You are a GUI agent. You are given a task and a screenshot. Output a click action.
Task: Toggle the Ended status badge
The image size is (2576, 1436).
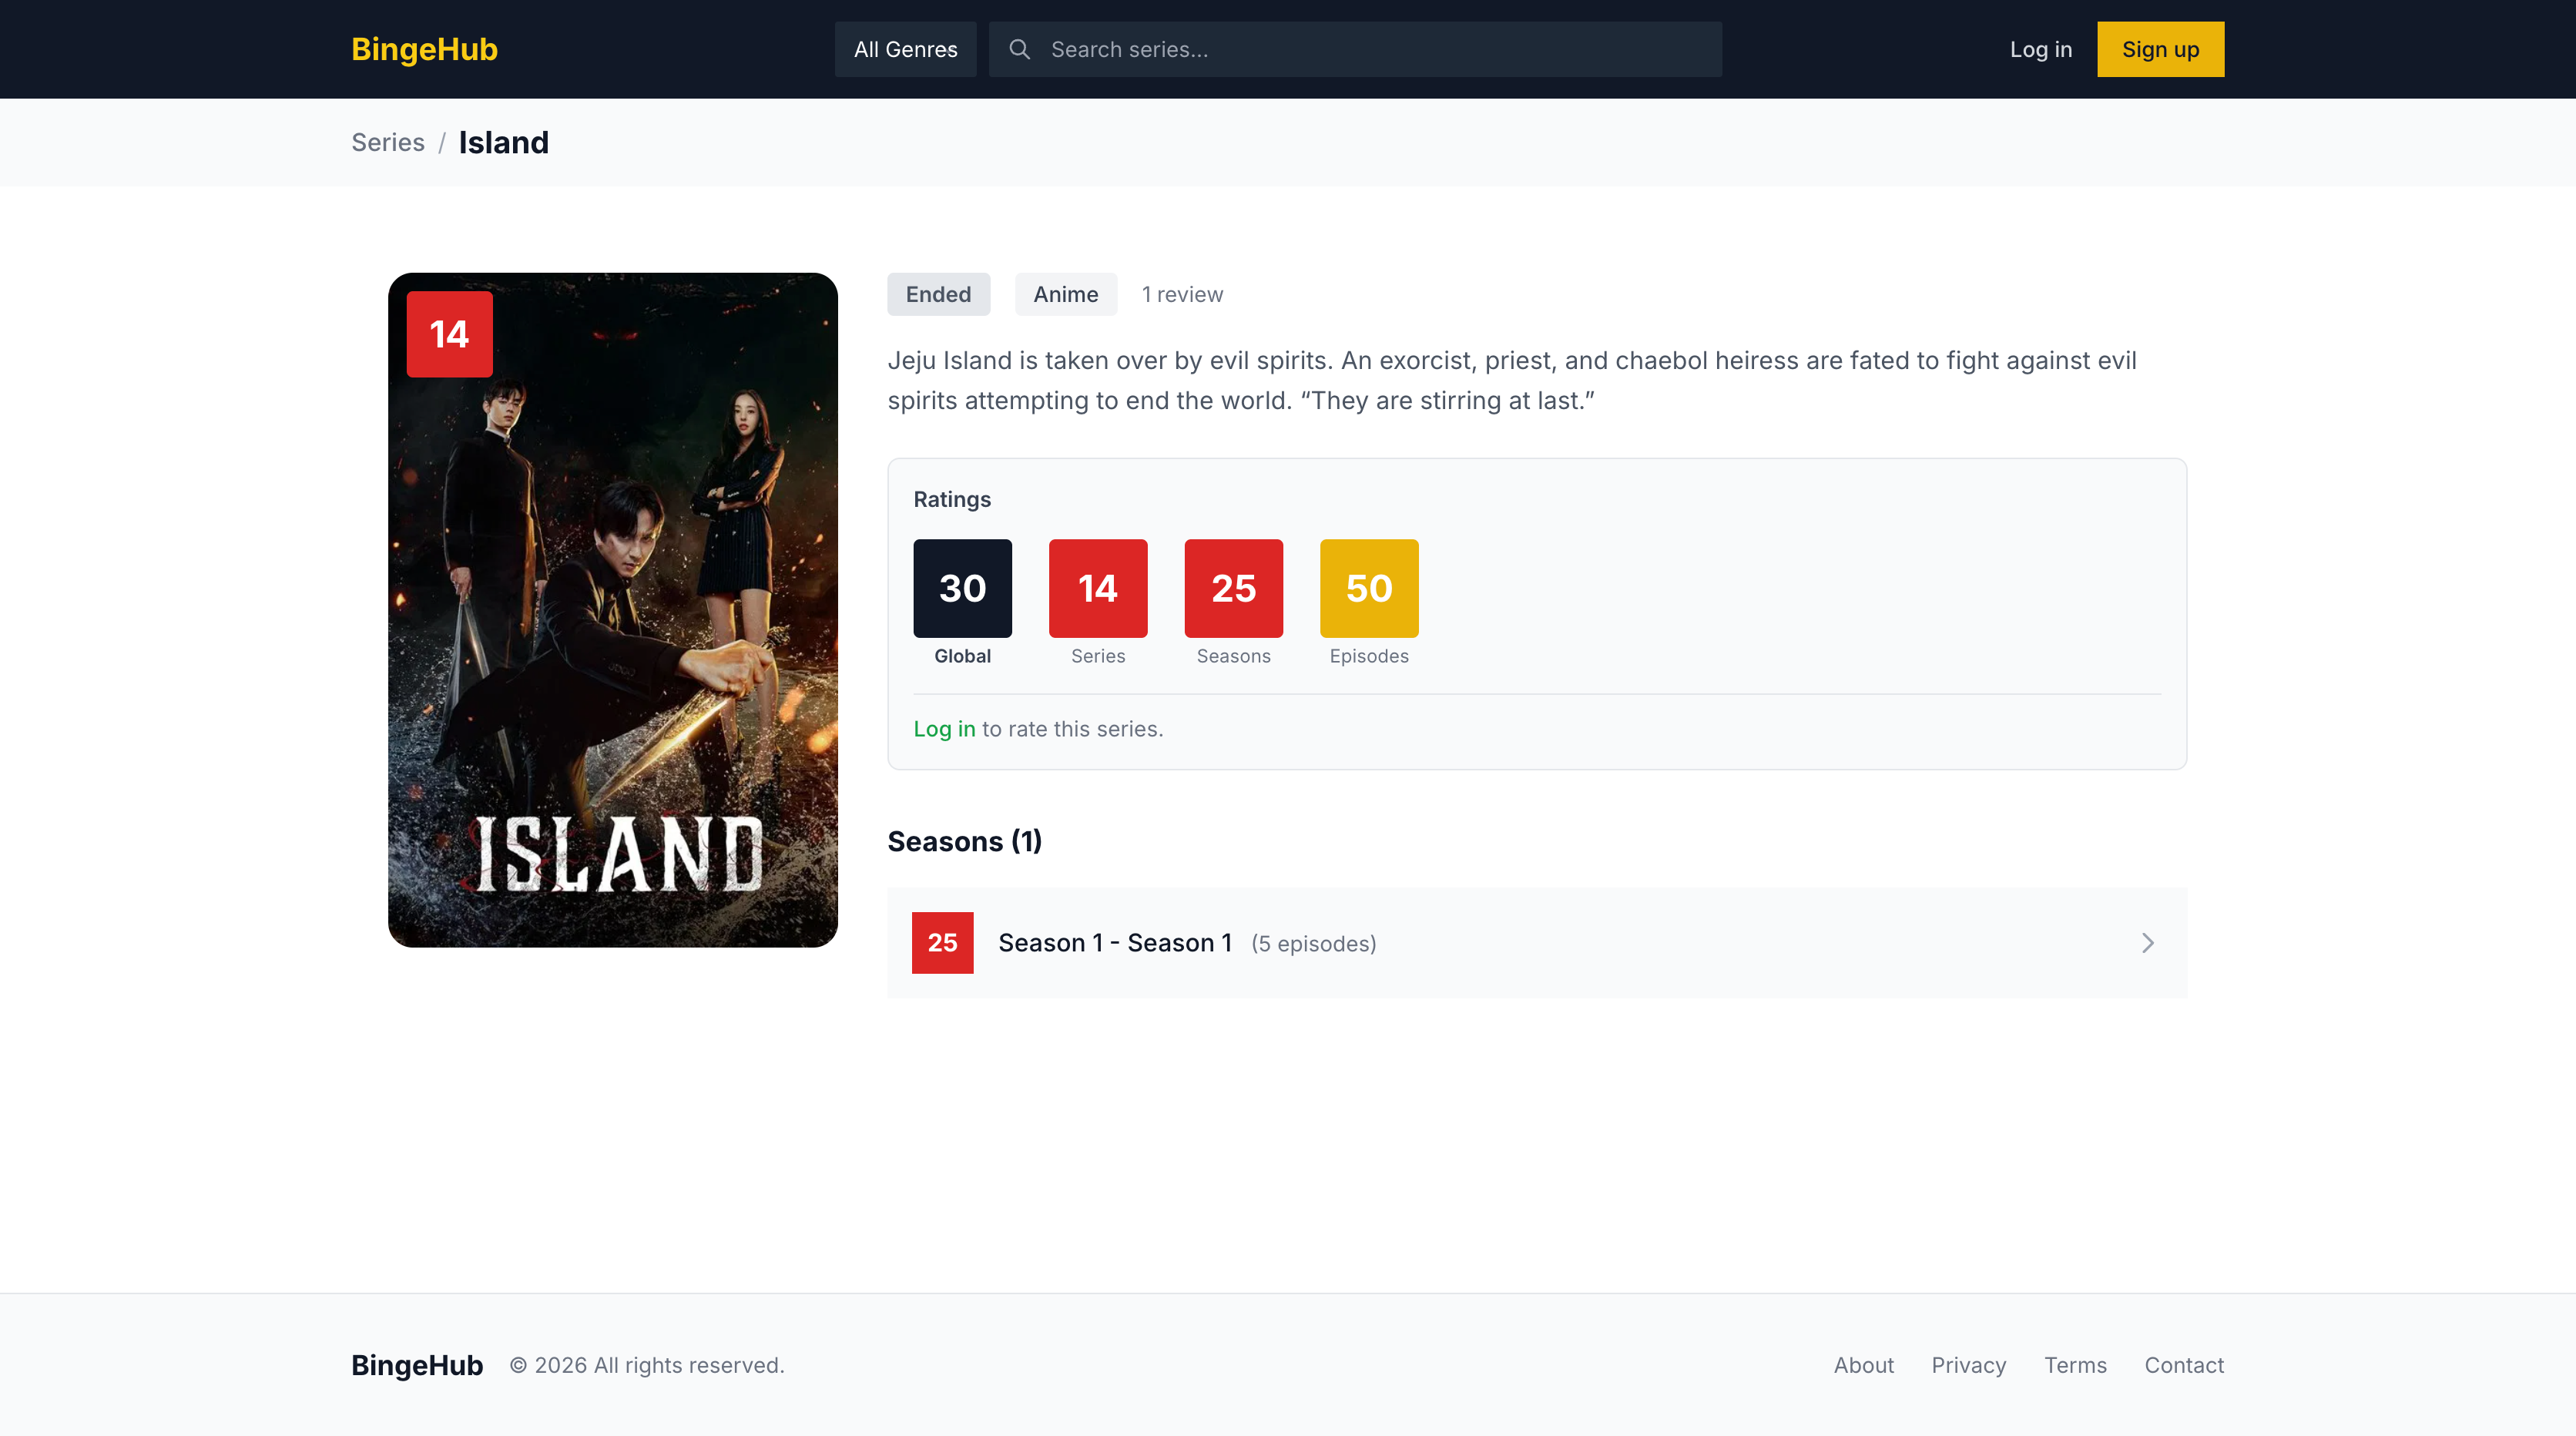coord(938,294)
